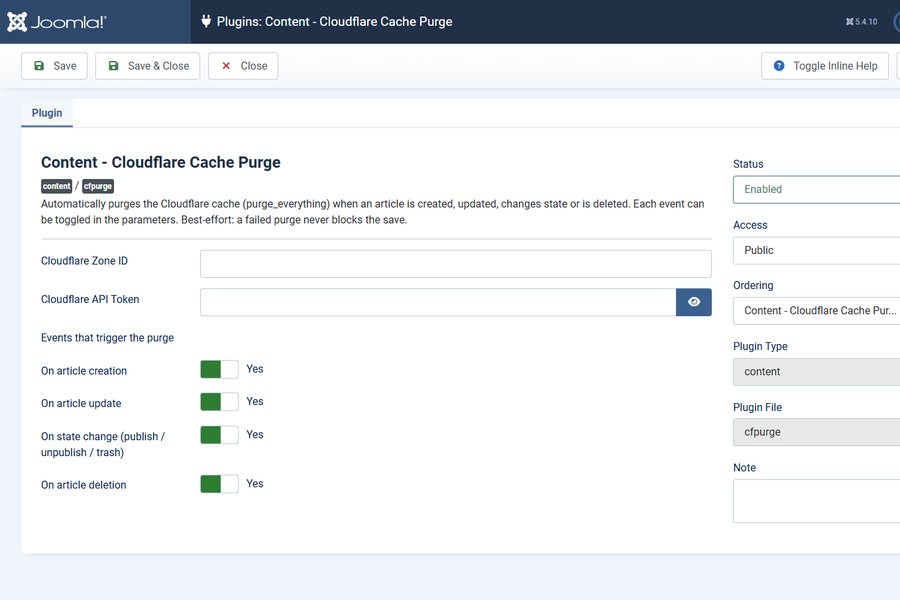The height and width of the screenshot is (600, 900).
Task: Click the 'Events that trigger the purge' label
Action: tap(107, 338)
